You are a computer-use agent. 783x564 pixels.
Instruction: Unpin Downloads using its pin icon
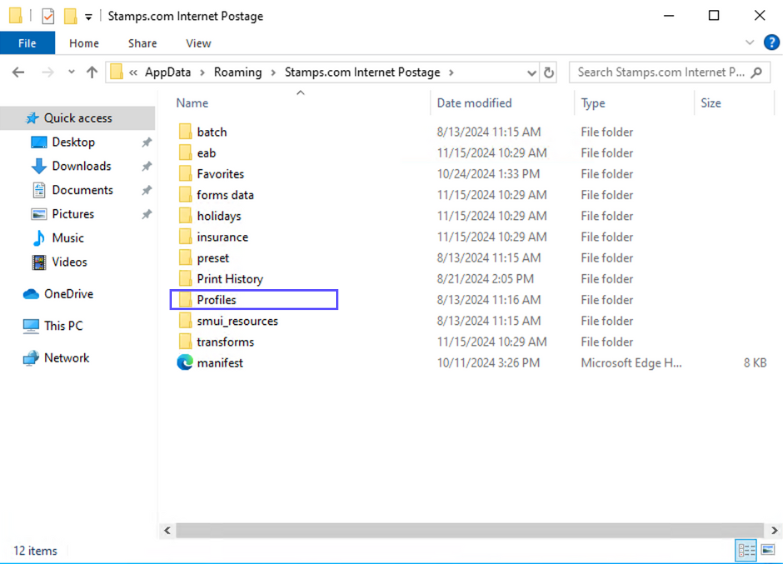pos(146,166)
